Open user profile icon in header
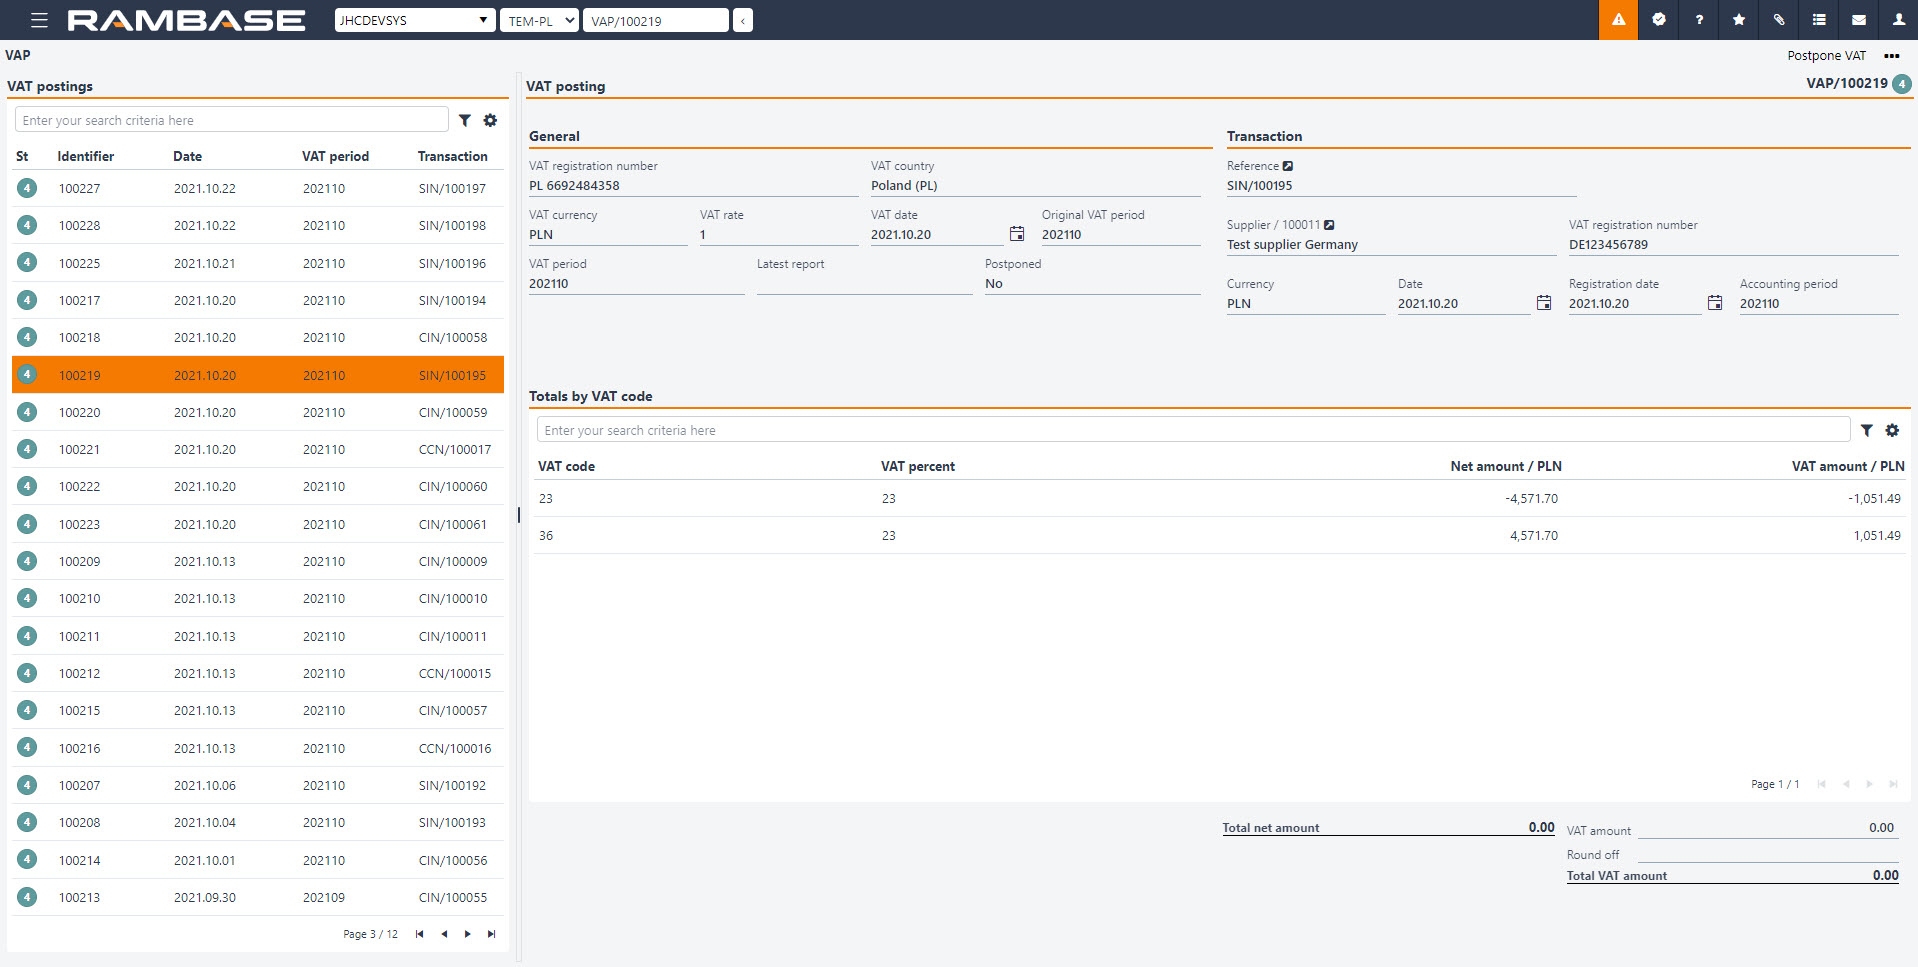The height and width of the screenshot is (967, 1918). 1898,20
